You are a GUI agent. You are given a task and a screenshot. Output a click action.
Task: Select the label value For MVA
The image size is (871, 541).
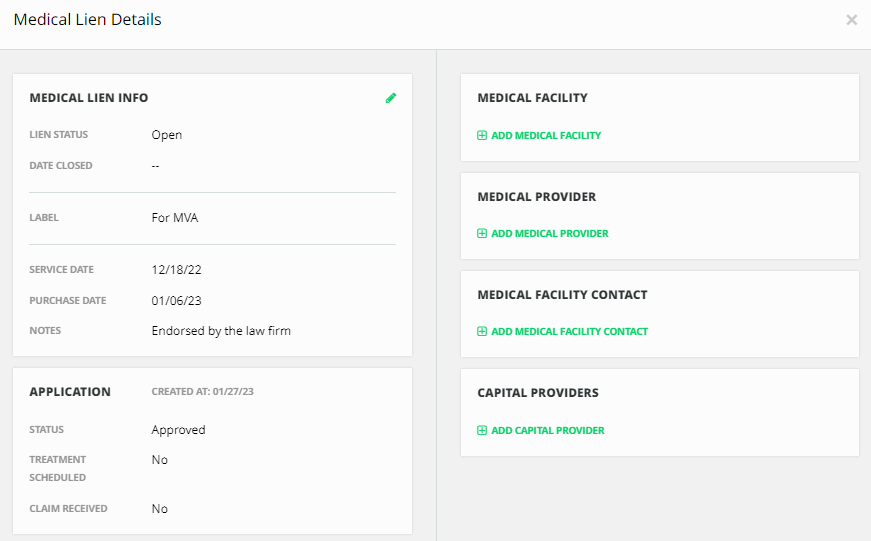(x=175, y=218)
